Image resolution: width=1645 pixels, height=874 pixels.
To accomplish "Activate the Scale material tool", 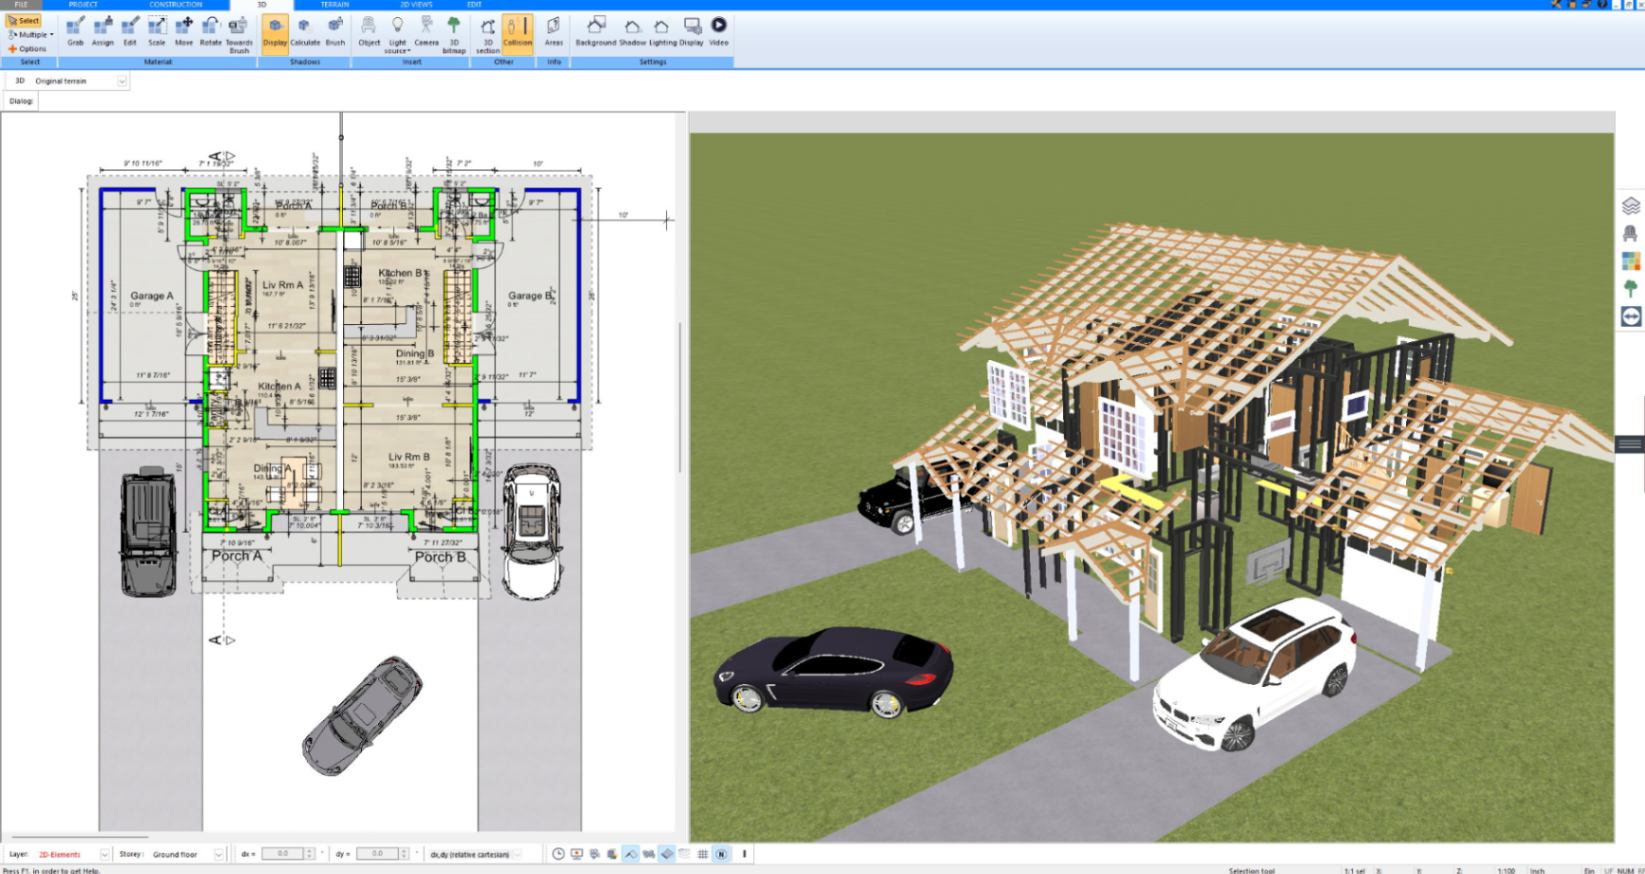I will (157, 32).
